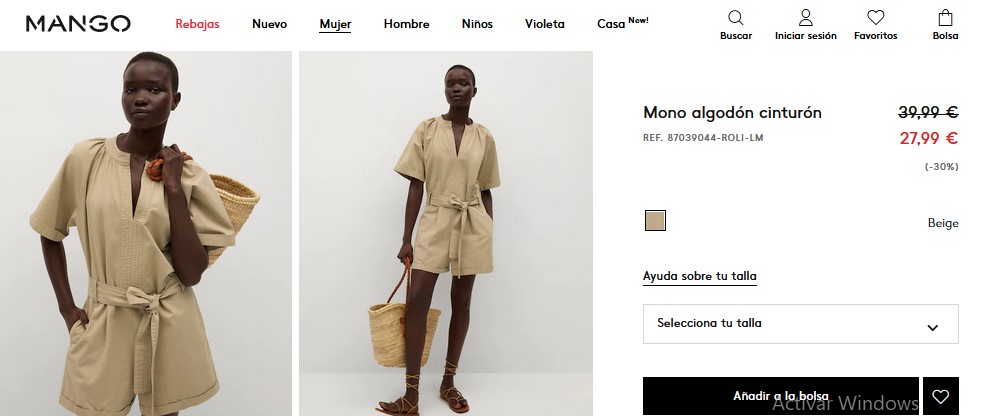This screenshot has width=988, height=416.
Task: Click the Buscar magnifier icon
Action: click(x=735, y=18)
